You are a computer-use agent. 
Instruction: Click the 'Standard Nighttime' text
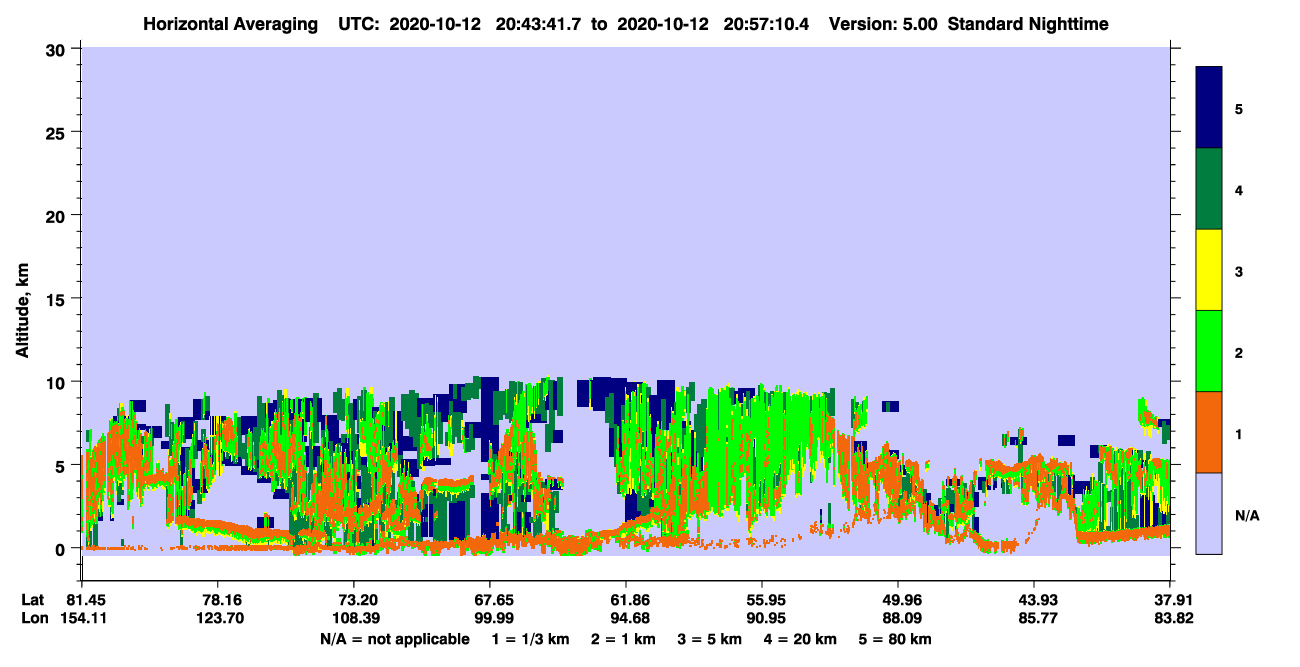pos(1028,24)
